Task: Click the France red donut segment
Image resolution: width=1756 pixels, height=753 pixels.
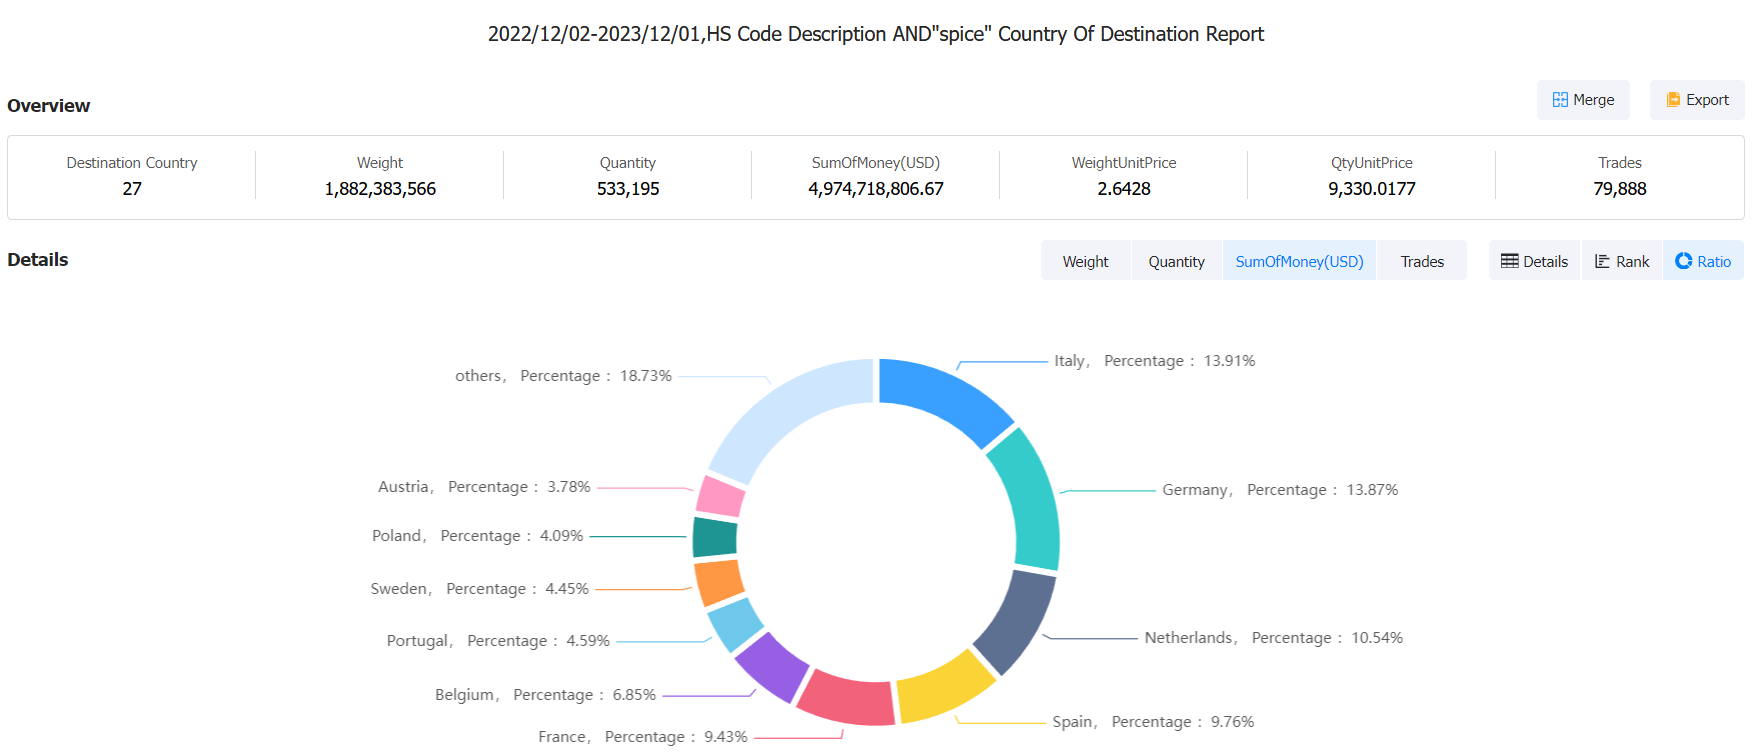Action: coord(847,697)
